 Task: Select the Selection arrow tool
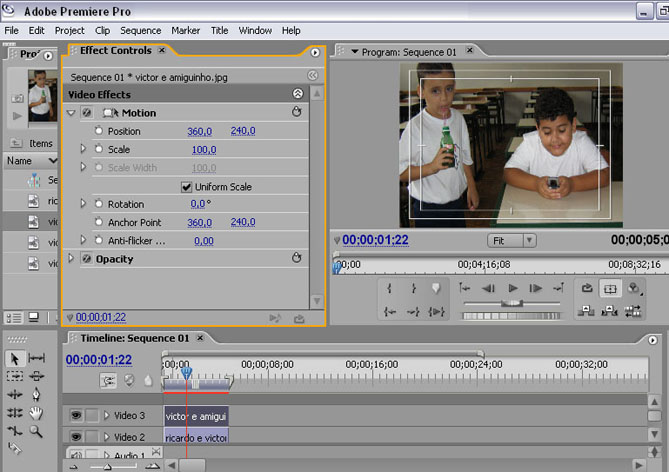[15, 358]
